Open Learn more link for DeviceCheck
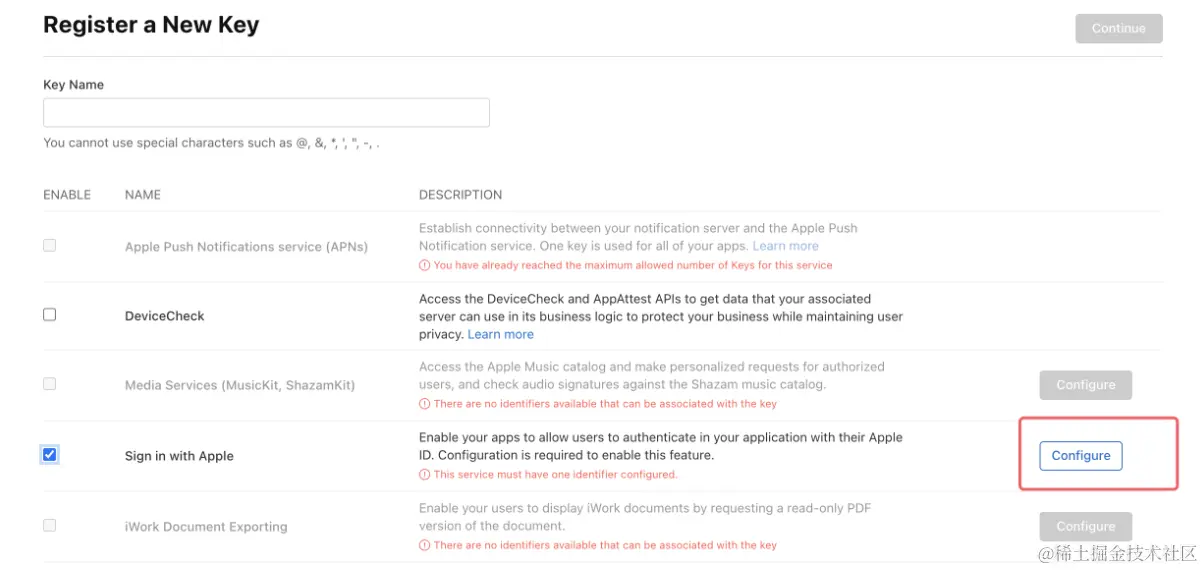The height and width of the screenshot is (570, 1204). pos(500,334)
